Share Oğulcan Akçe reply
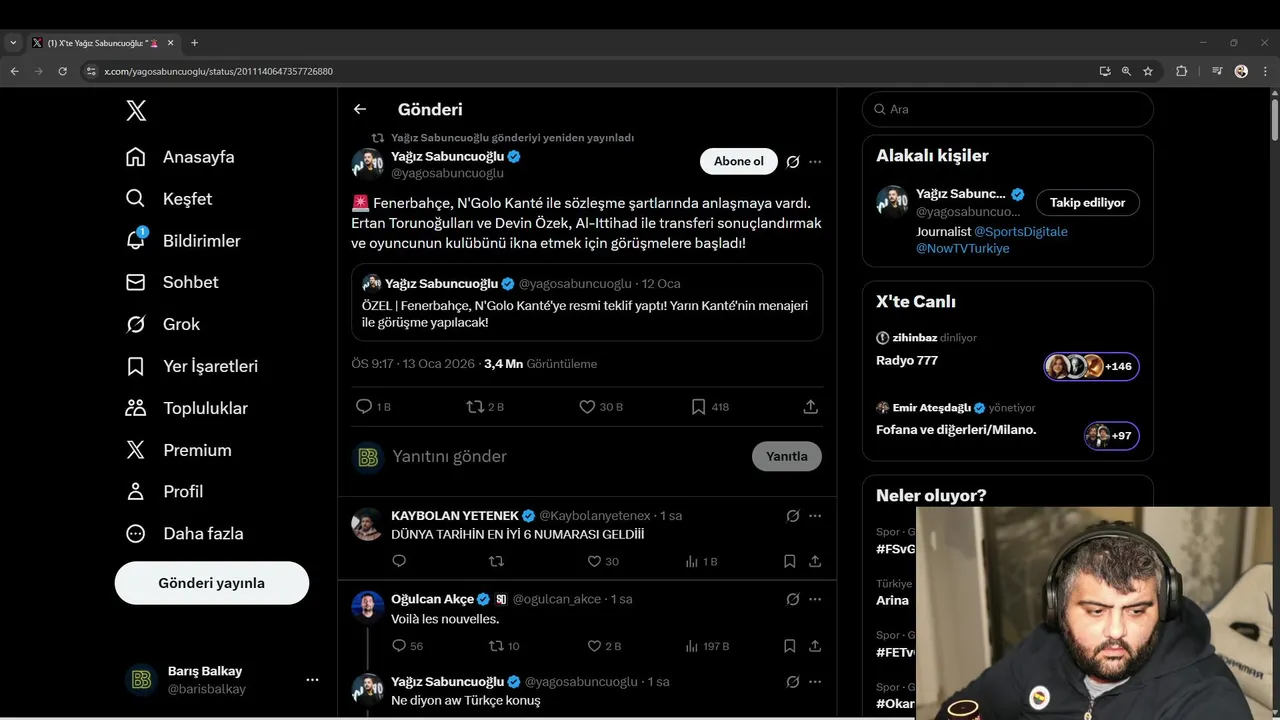Image resolution: width=1280 pixels, height=720 pixels. (815, 646)
